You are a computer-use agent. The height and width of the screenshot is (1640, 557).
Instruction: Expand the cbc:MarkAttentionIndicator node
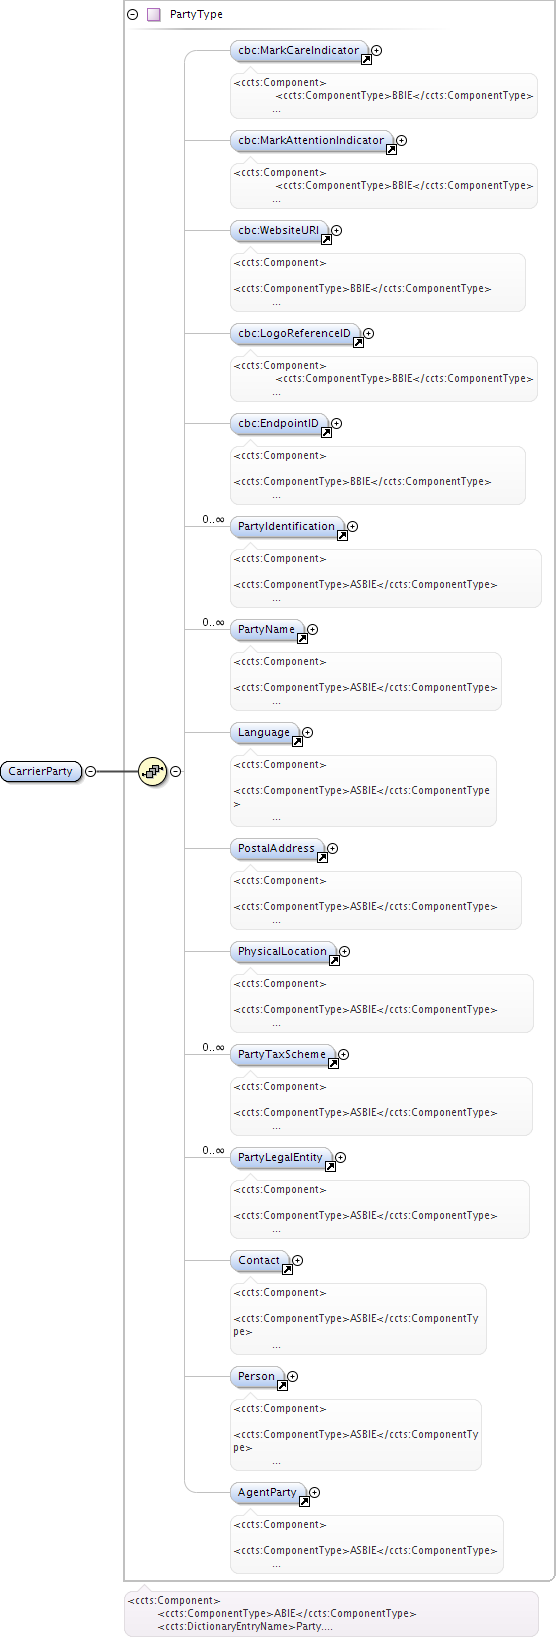click(x=402, y=141)
